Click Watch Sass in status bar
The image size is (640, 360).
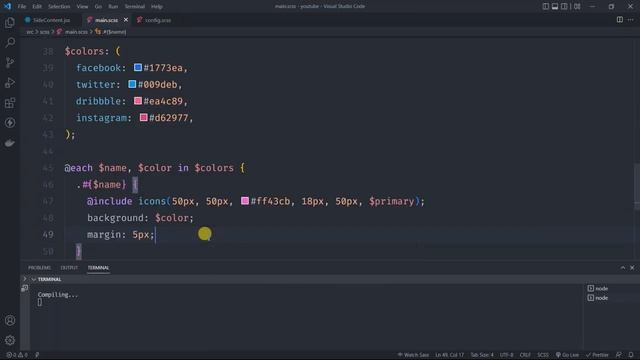[x=413, y=355]
